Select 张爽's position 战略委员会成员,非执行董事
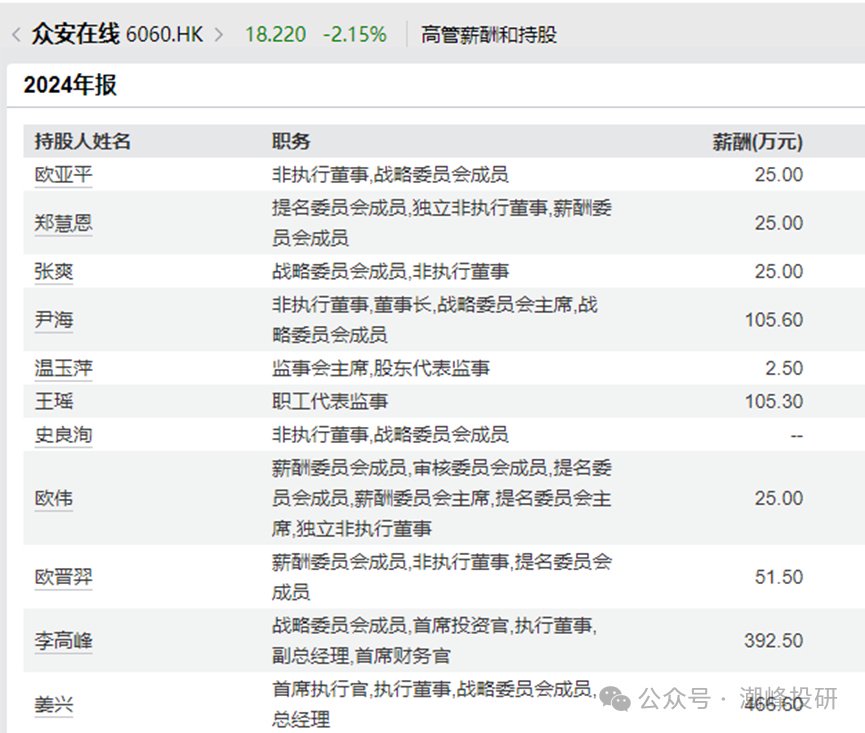 click(391, 271)
